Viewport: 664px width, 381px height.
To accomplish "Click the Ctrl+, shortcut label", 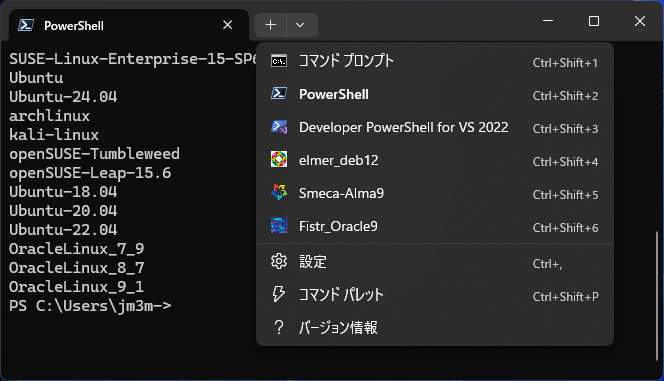I will [547, 264].
